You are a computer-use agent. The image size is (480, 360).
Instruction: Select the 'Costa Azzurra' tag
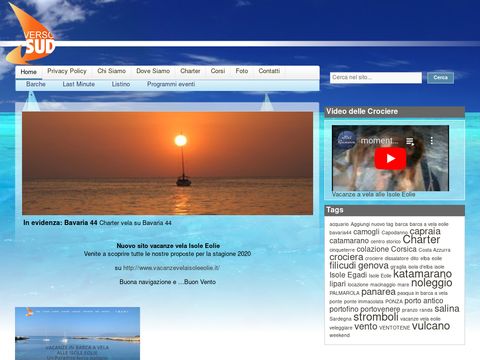point(434,250)
